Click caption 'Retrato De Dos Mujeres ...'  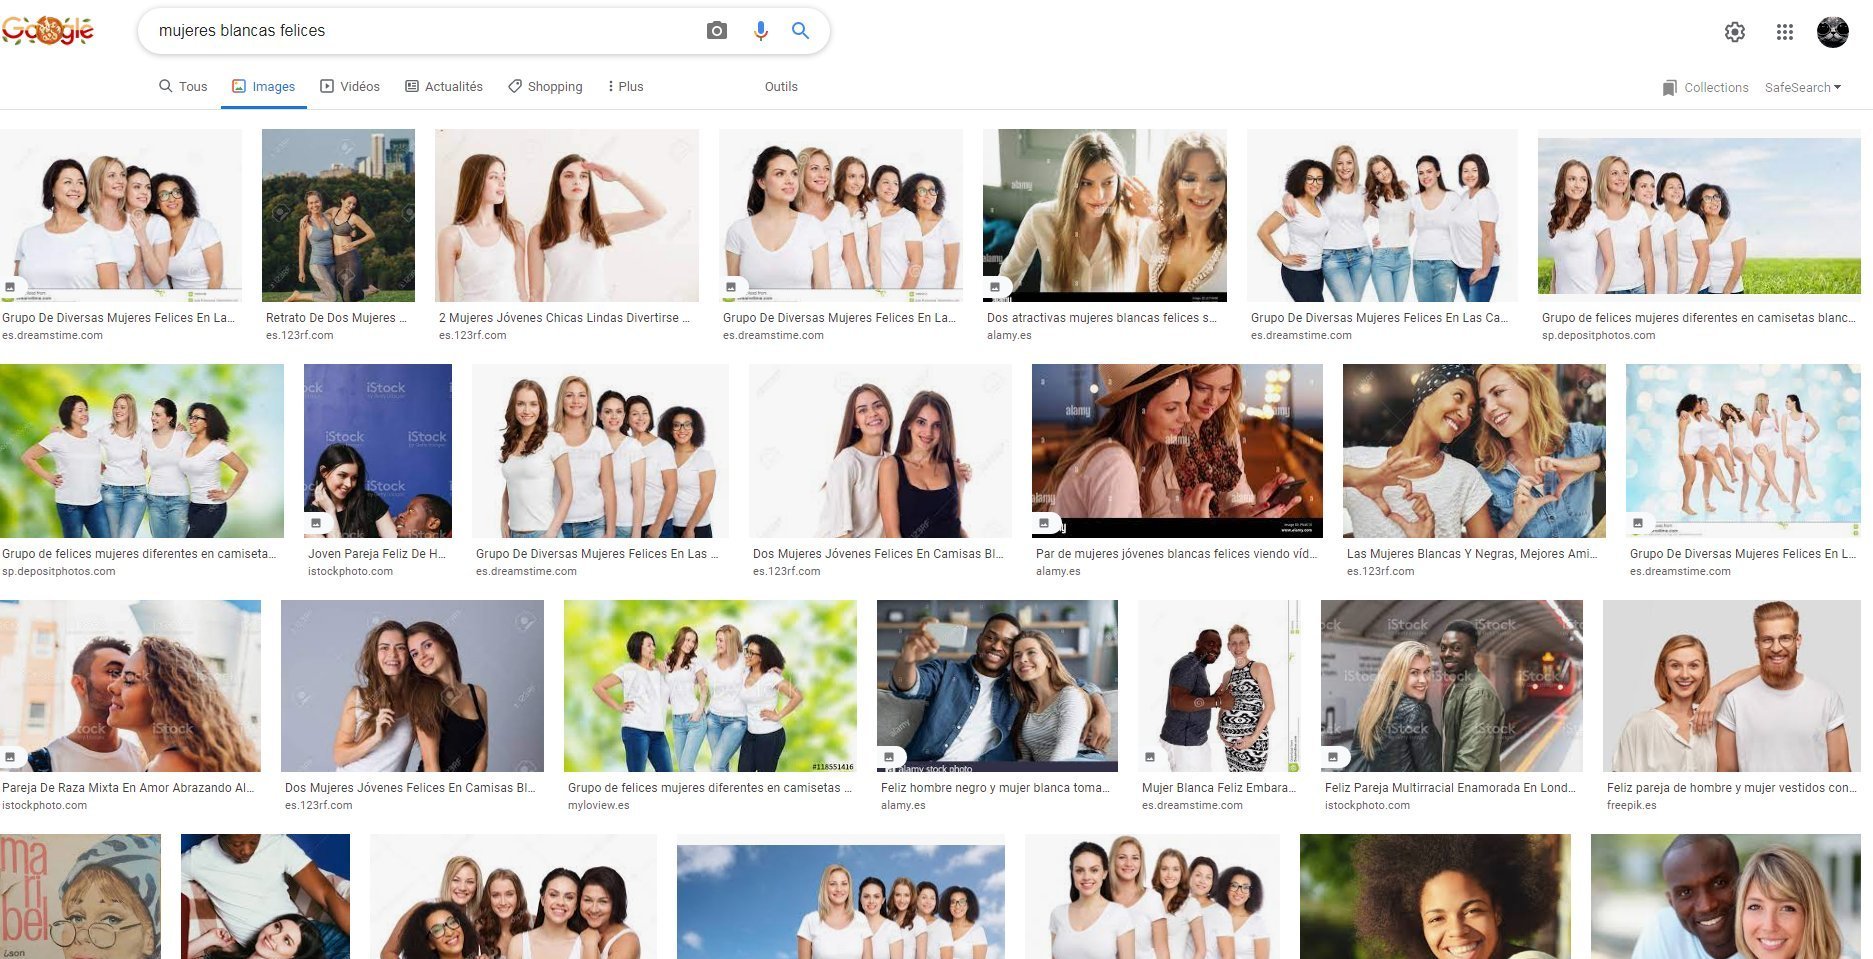click(x=337, y=318)
